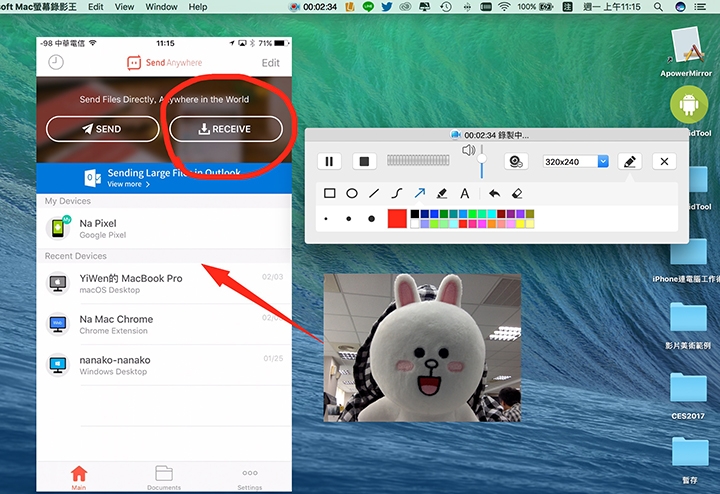Open Spotlight search
The image size is (720, 494).
coord(658,7)
